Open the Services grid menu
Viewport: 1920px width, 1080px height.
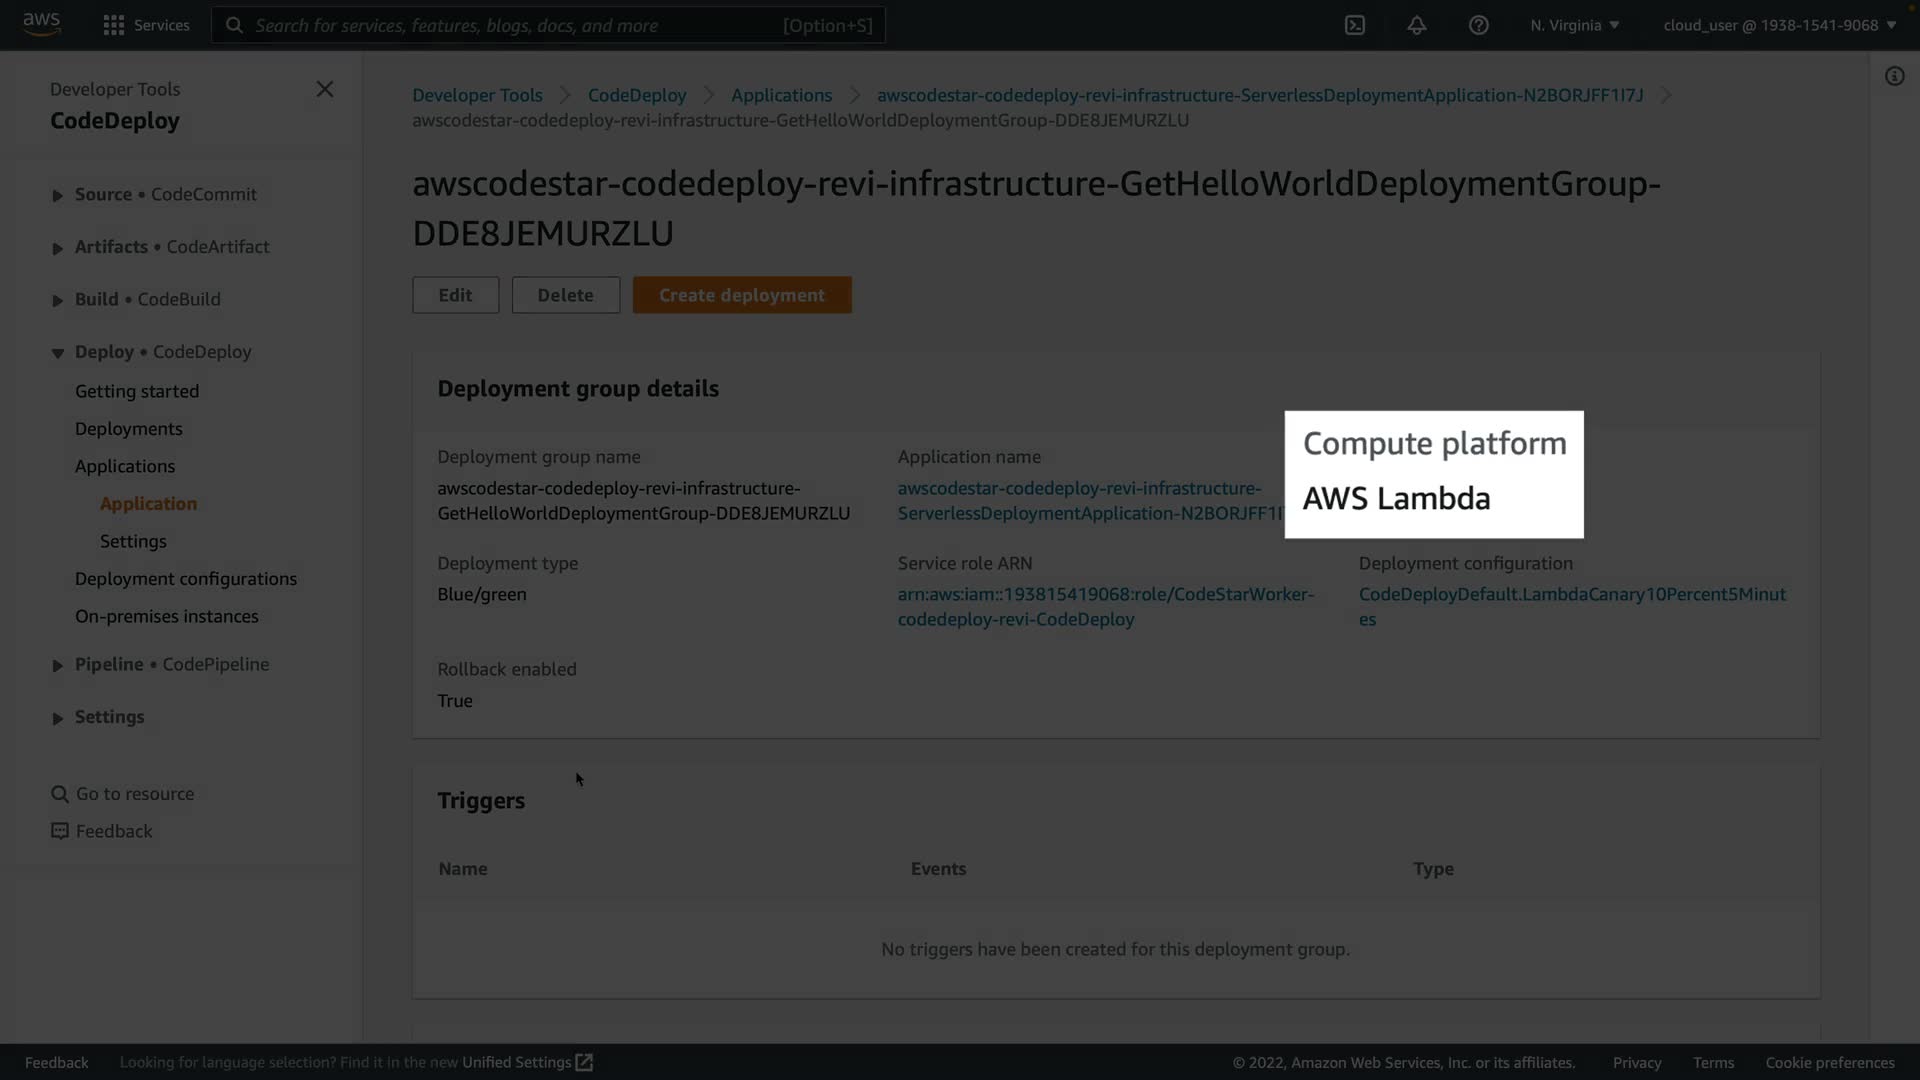114,25
